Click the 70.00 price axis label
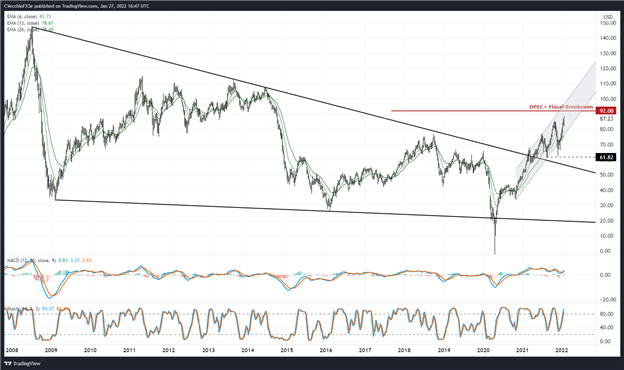The height and width of the screenshot is (370, 624). coord(606,144)
